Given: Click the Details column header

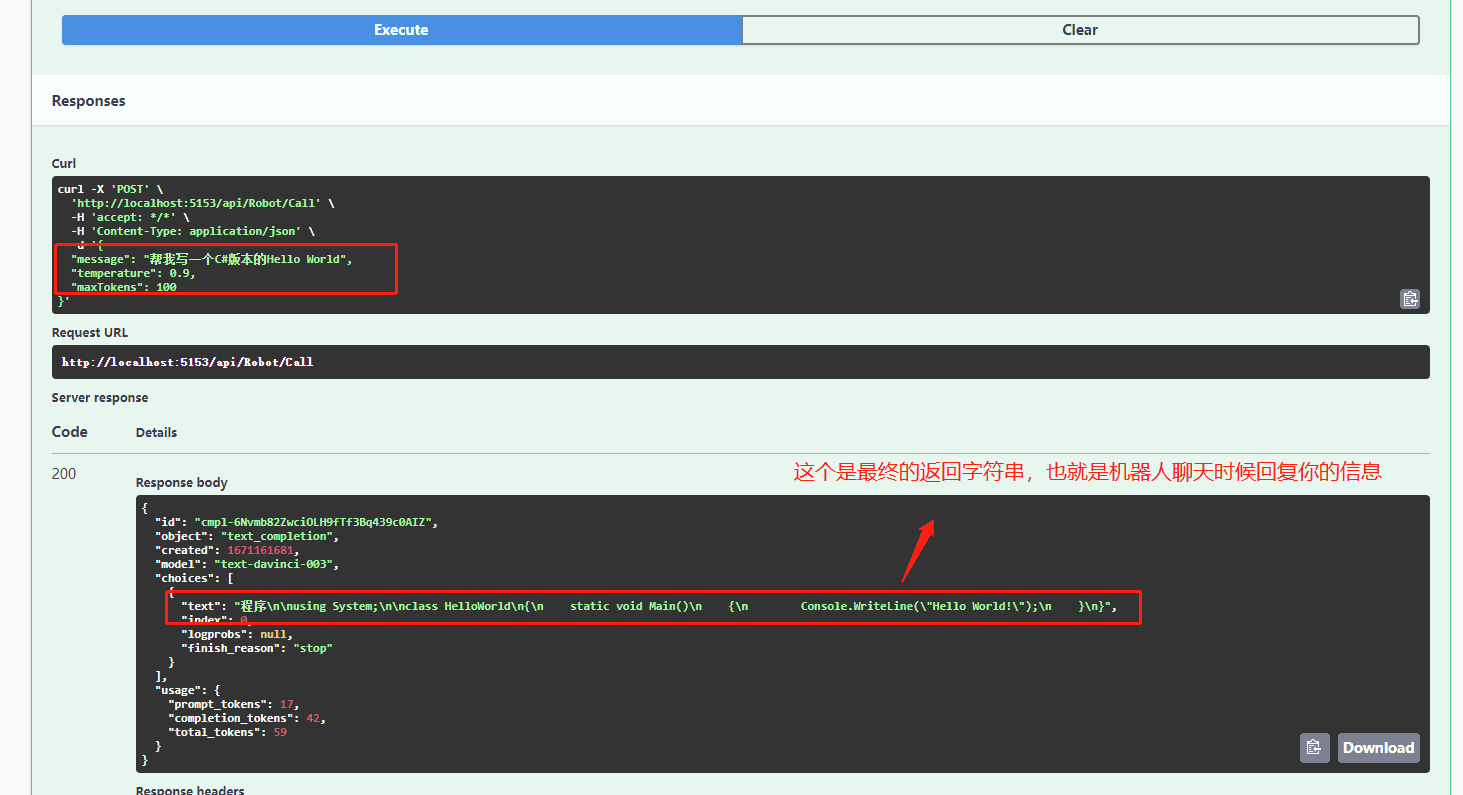Looking at the screenshot, I should 156,432.
